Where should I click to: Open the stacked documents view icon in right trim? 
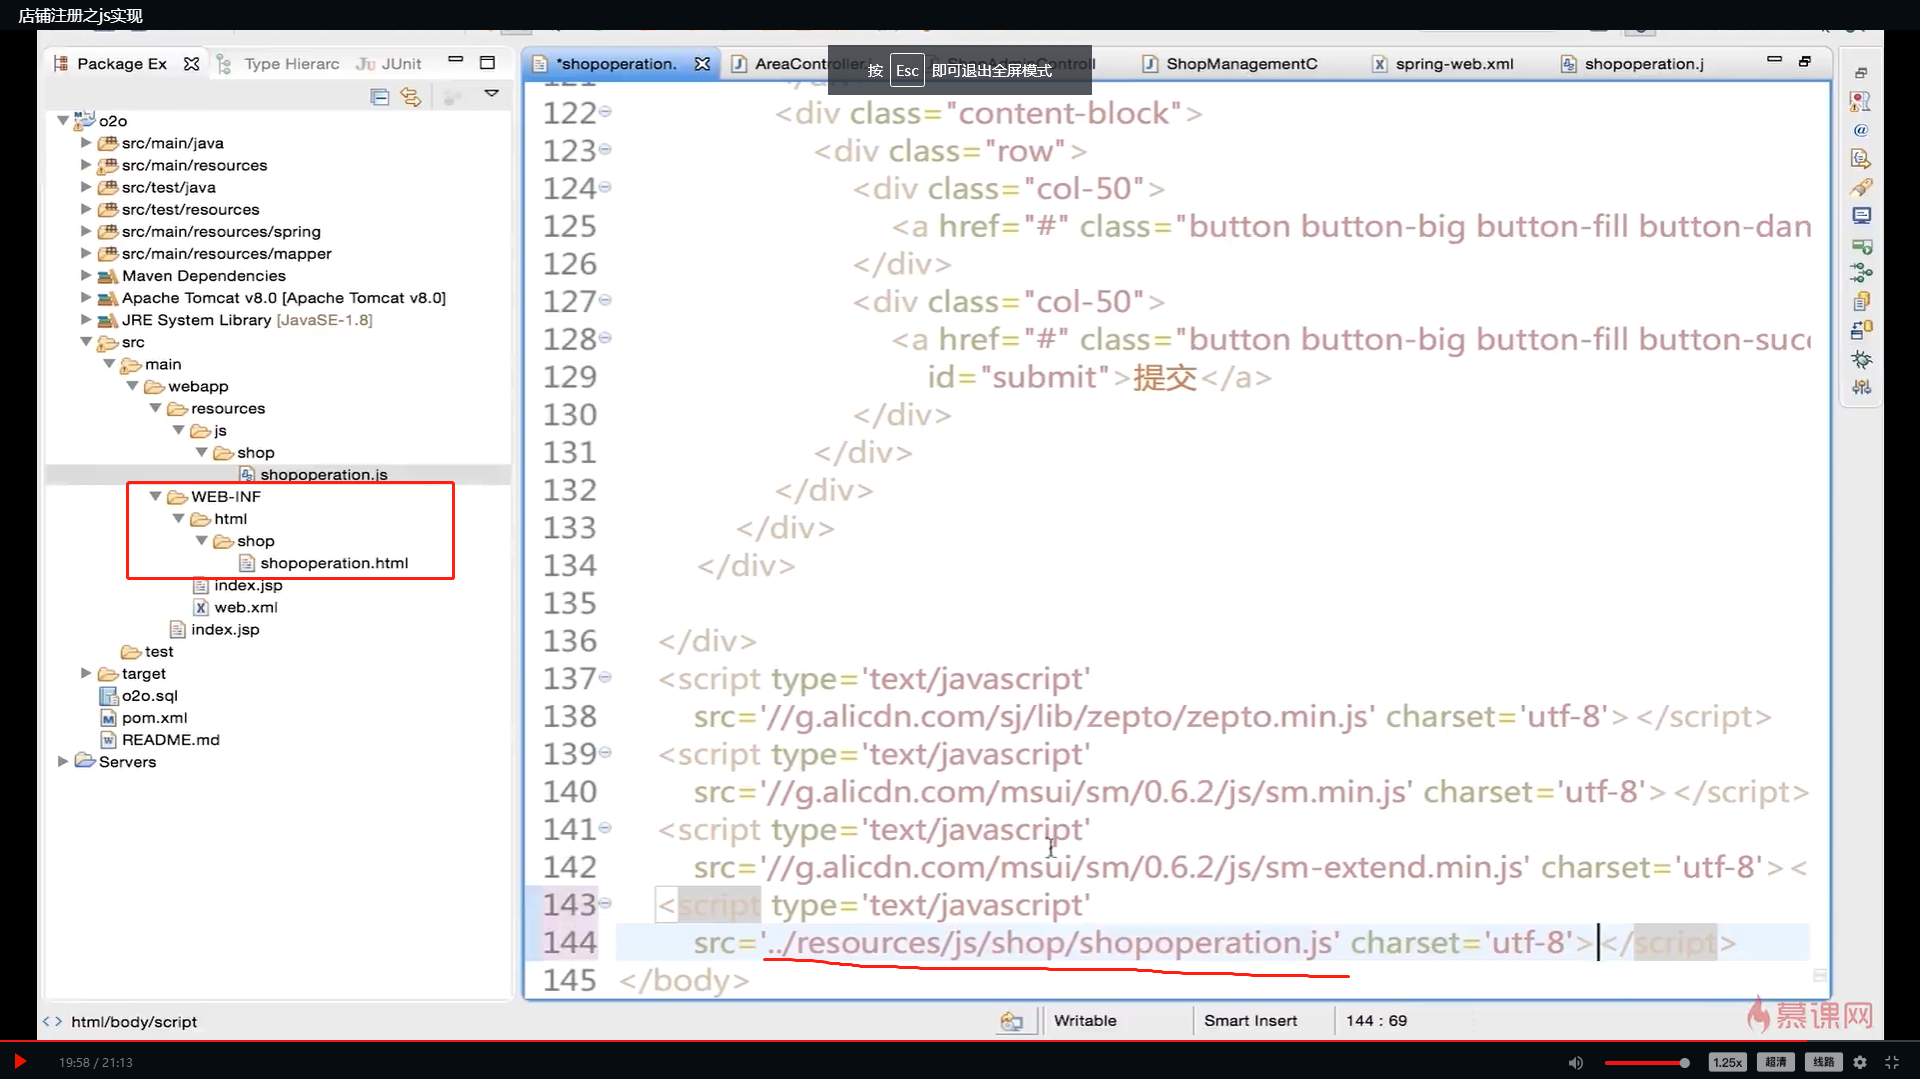click(x=1861, y=301)
